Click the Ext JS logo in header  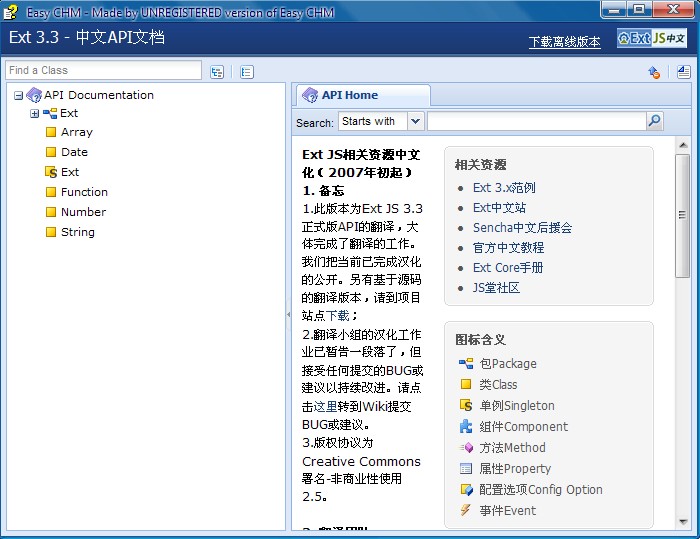pyautogui.click(x=652, y=39)
